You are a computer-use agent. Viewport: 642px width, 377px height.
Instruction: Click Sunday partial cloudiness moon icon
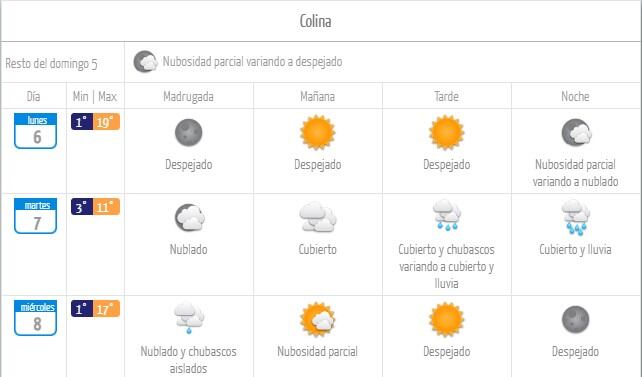(x=145, y=62)
